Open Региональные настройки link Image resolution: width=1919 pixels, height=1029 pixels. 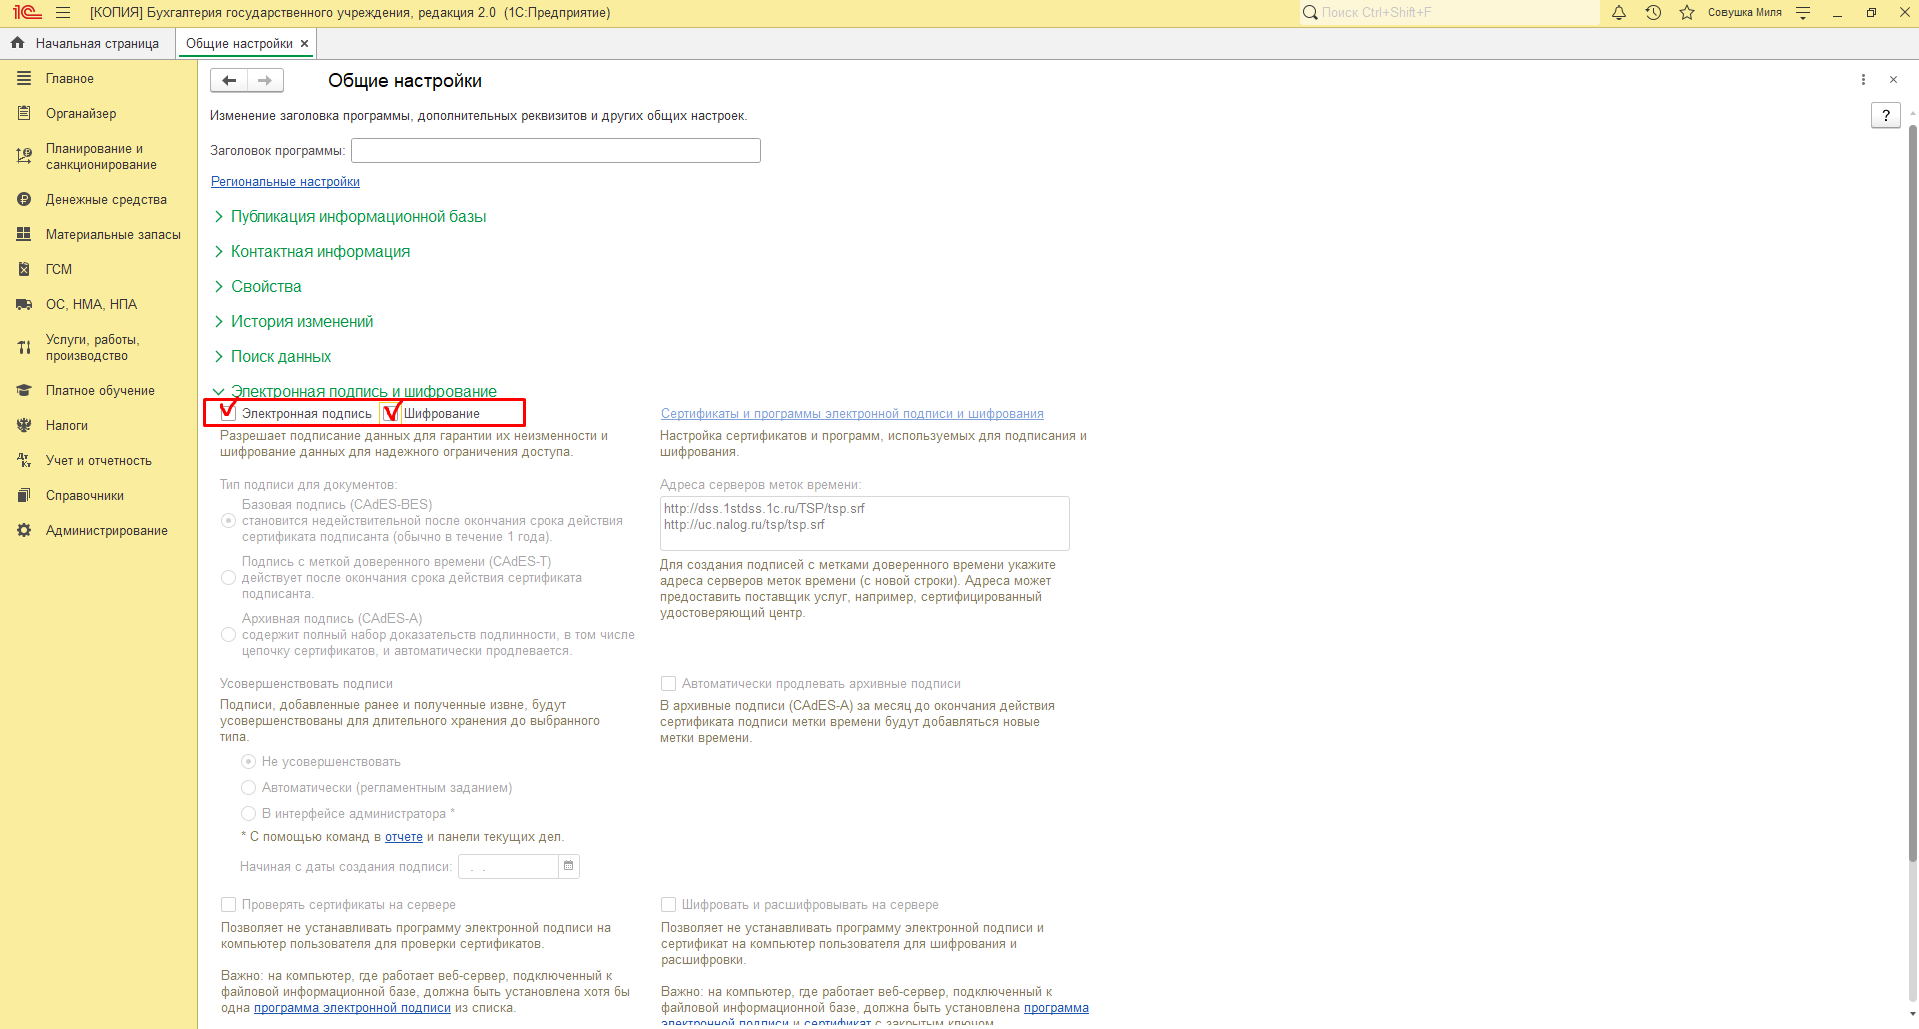point(285,181)
